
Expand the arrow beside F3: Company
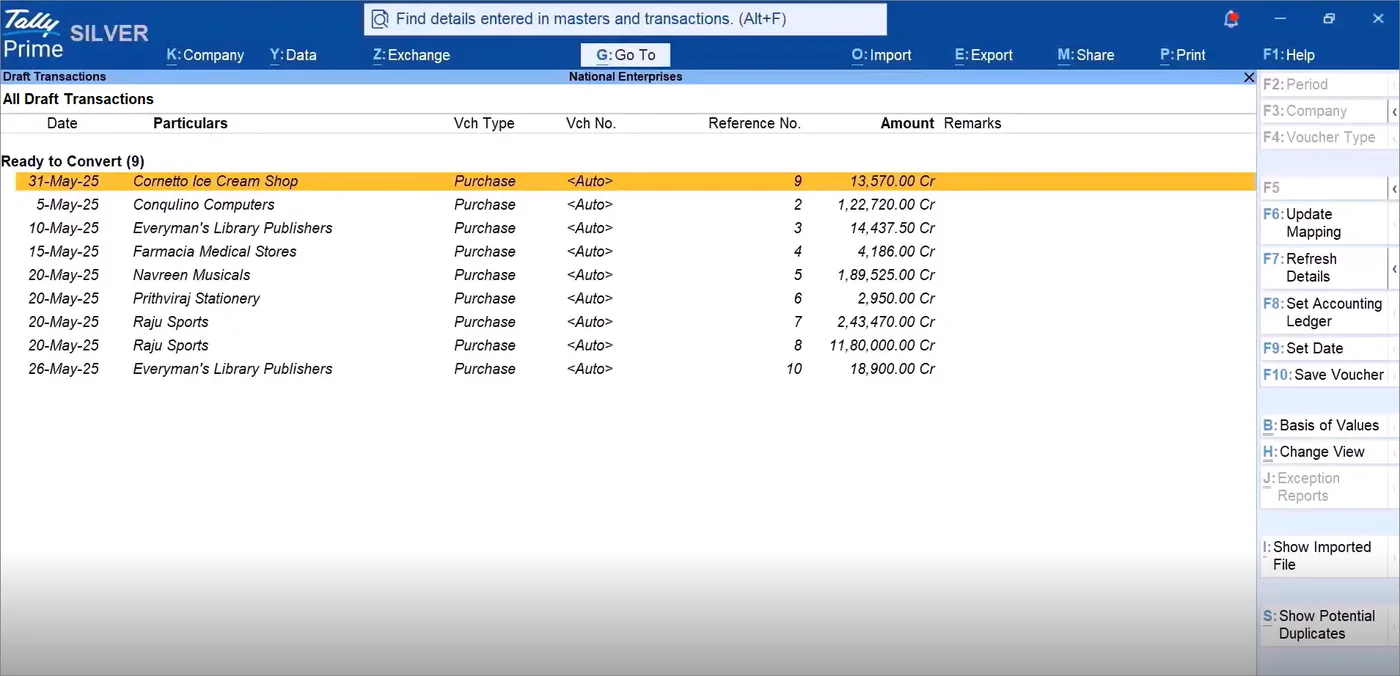coord(1394,111)
